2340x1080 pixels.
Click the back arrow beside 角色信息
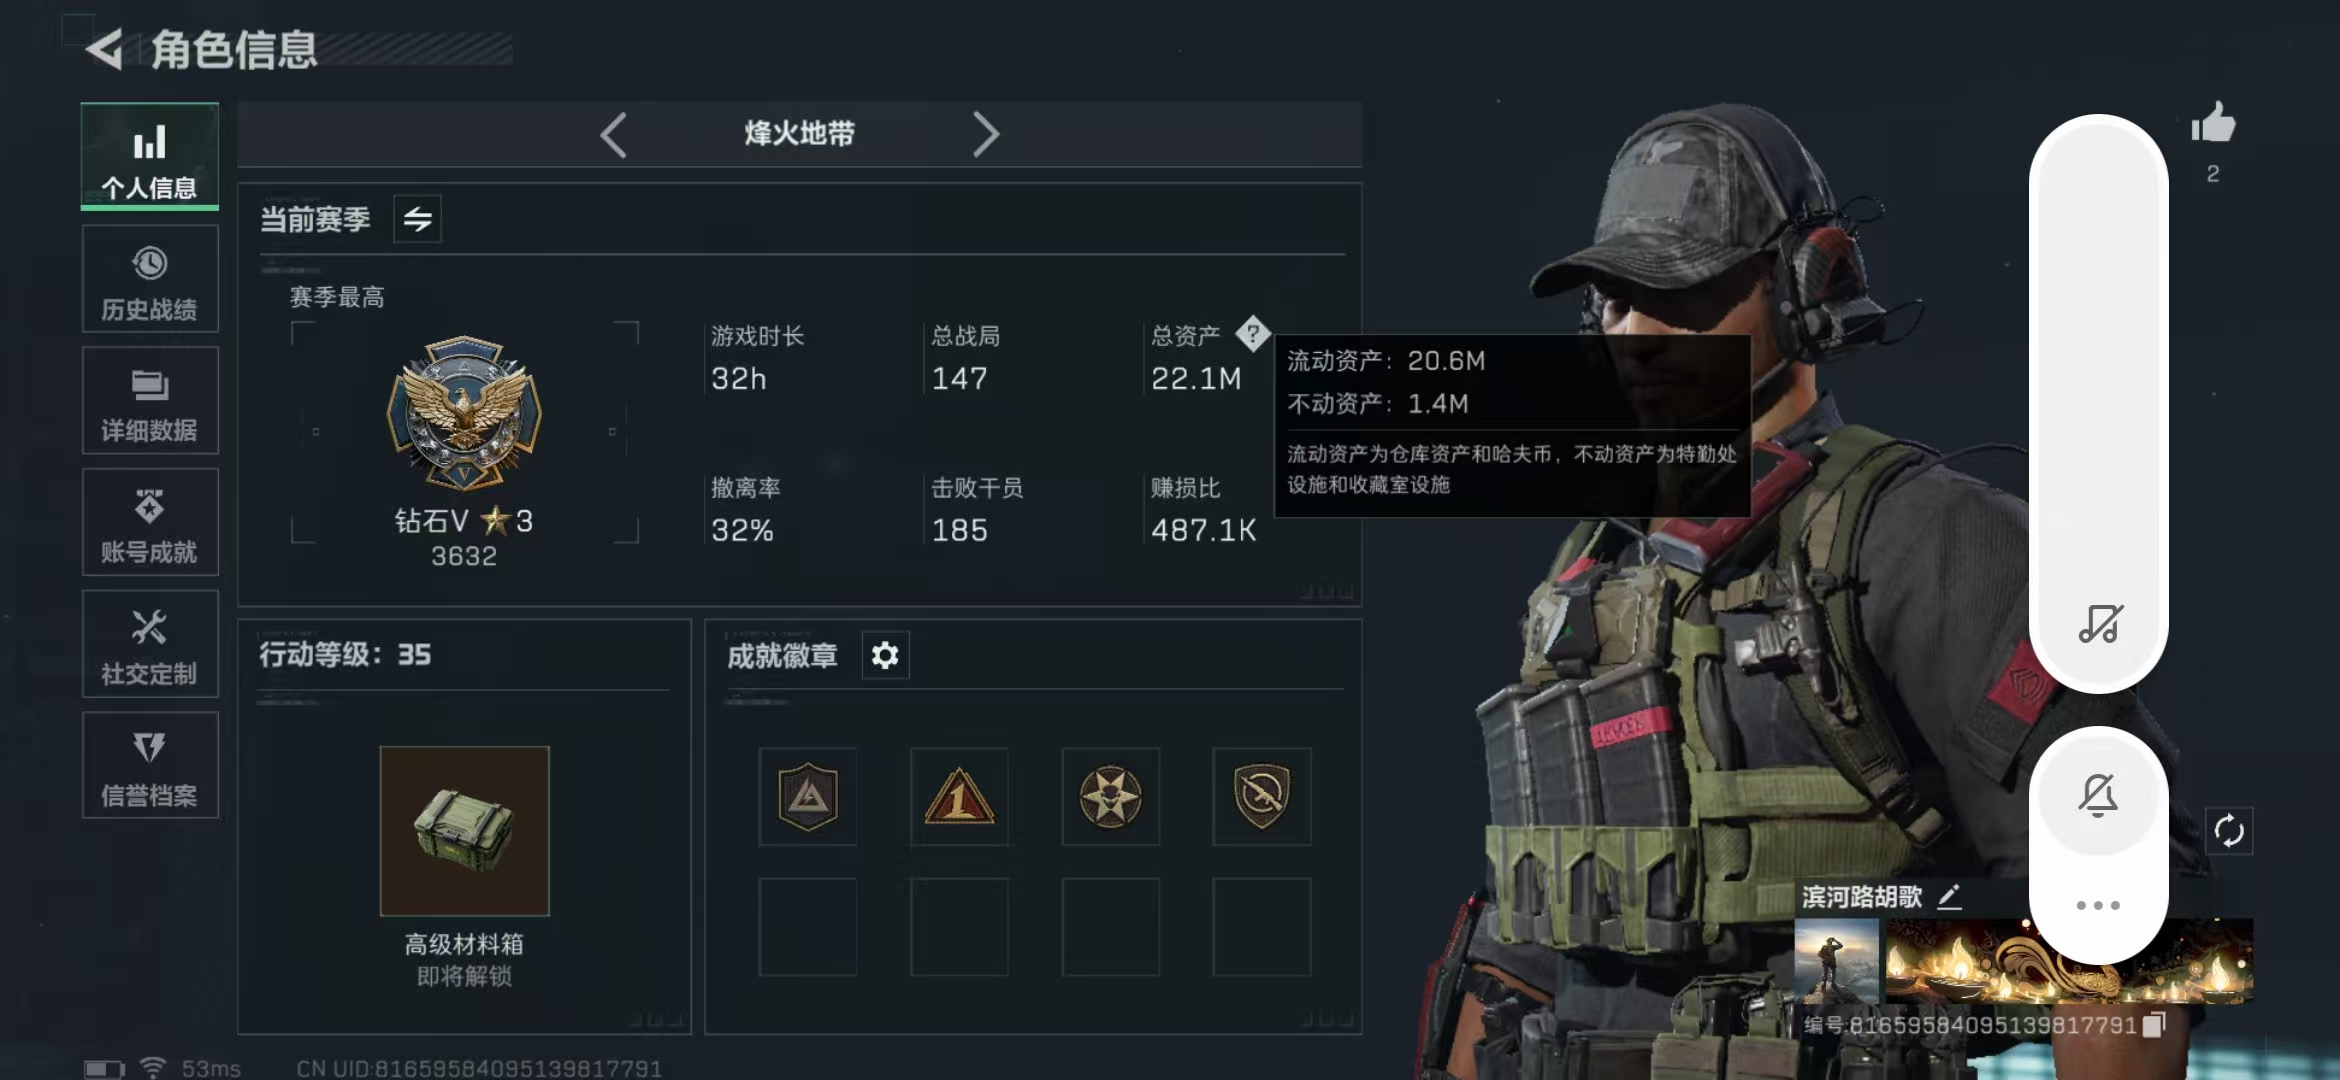105,48
